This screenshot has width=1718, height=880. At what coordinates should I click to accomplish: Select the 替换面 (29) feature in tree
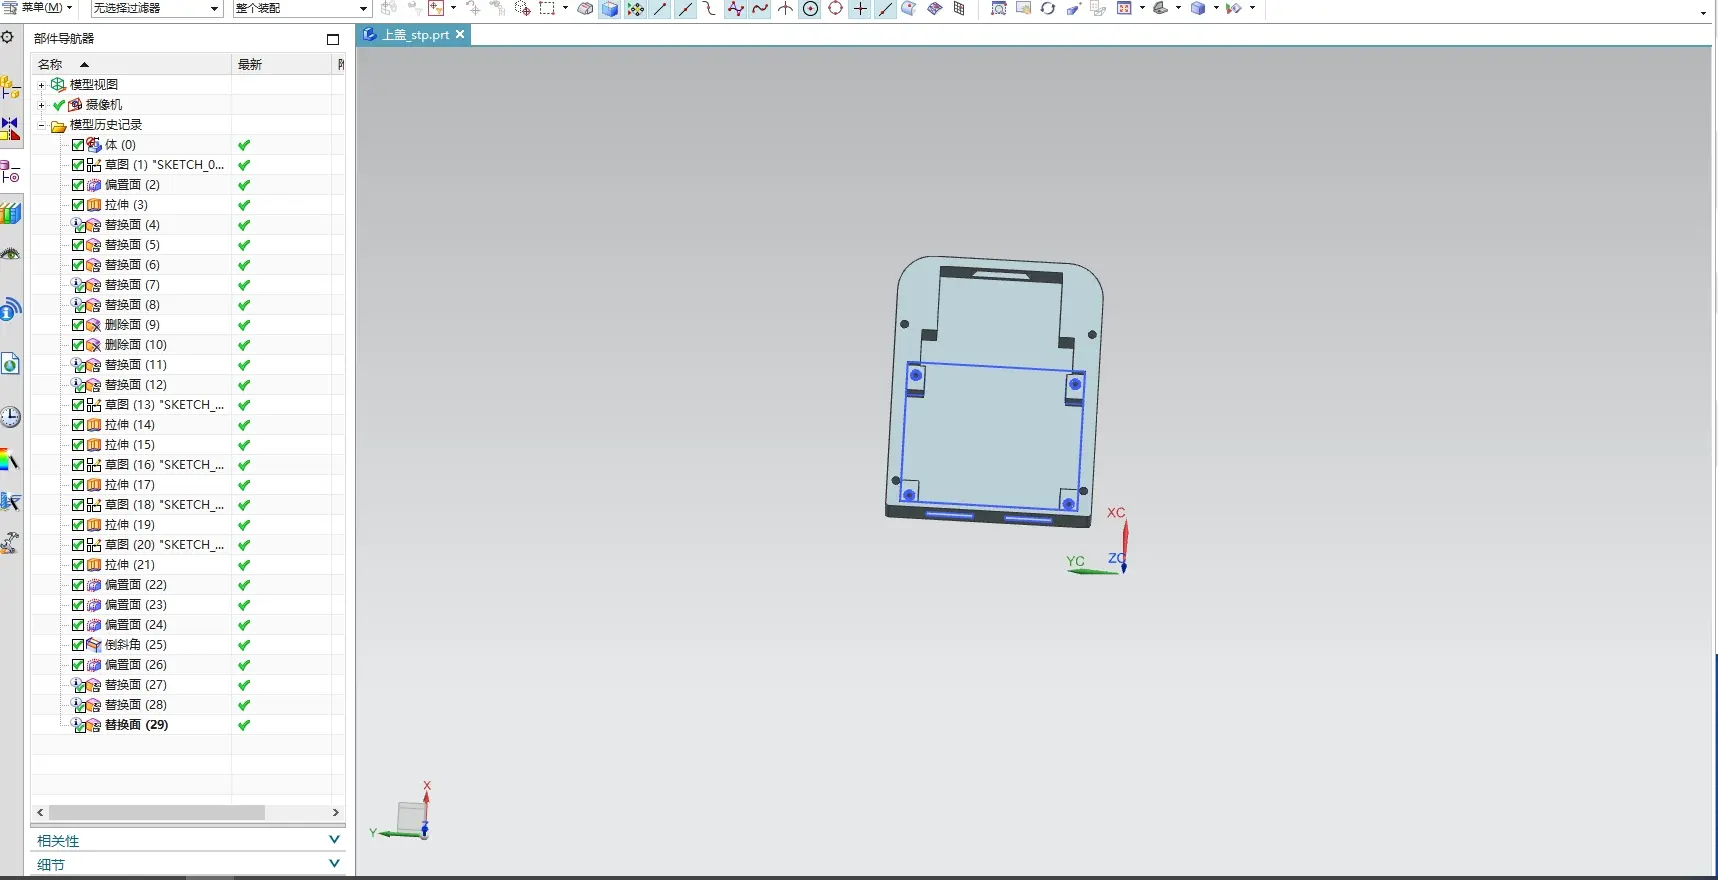pos(136,725)
